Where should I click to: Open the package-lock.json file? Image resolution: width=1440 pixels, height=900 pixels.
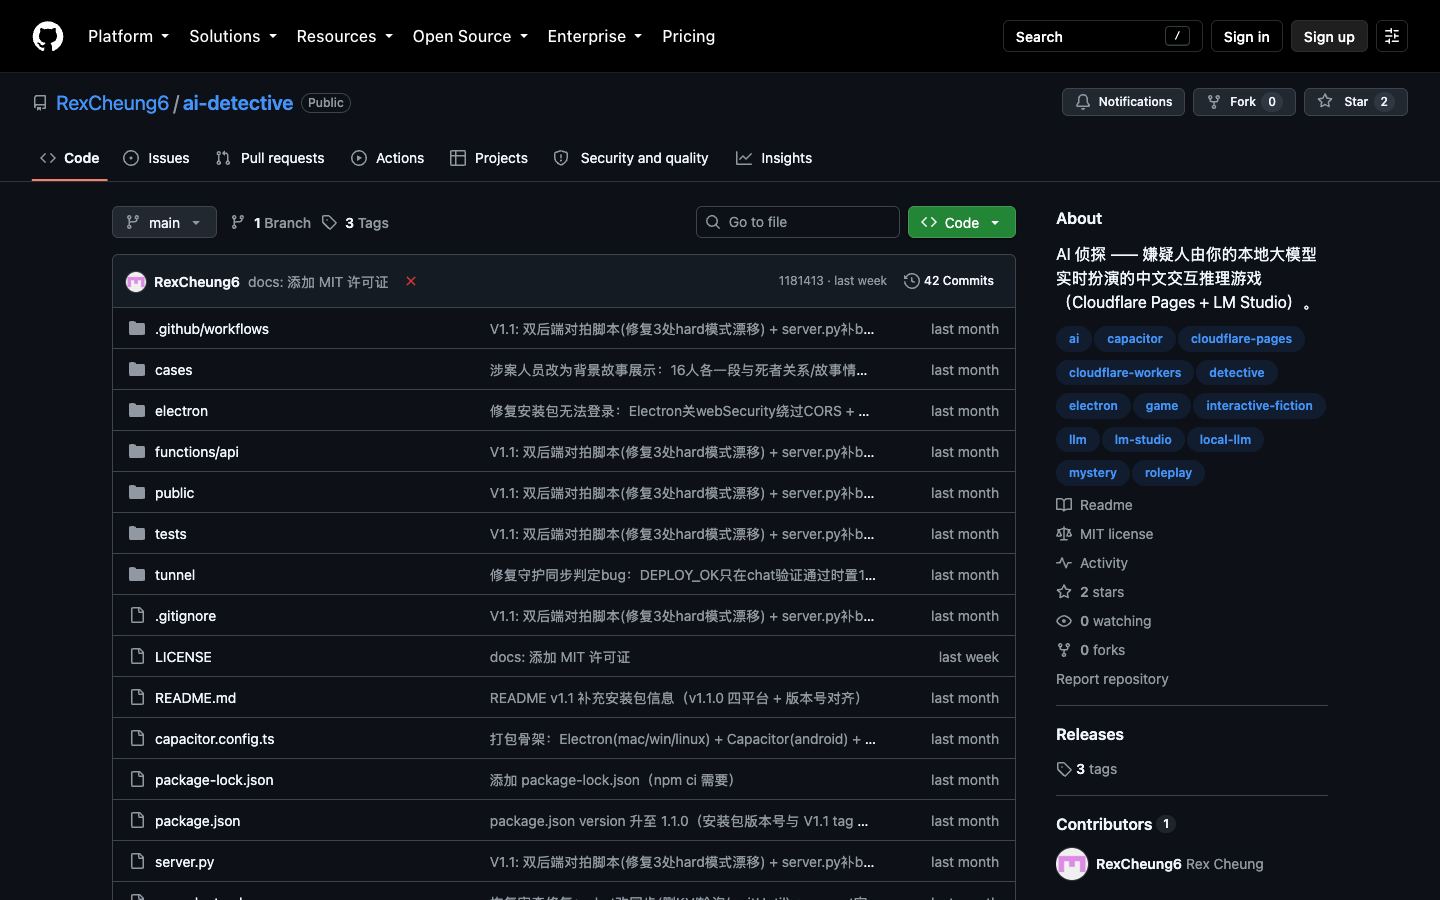(214, 780)
